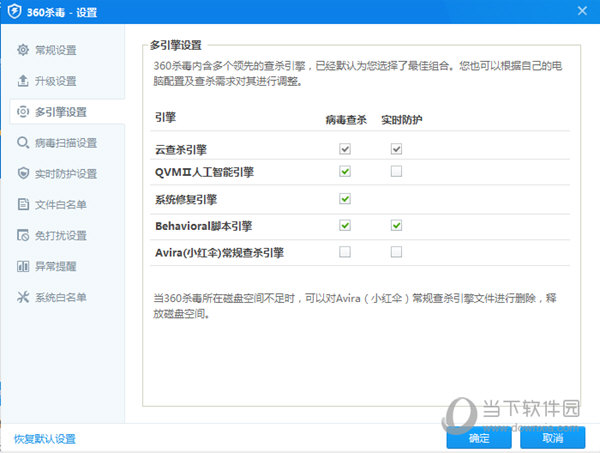This screenshot has height=453, width=600.
Task: Uncheck 病毒查杀 for 云查杀引擎
Action: 345,148
